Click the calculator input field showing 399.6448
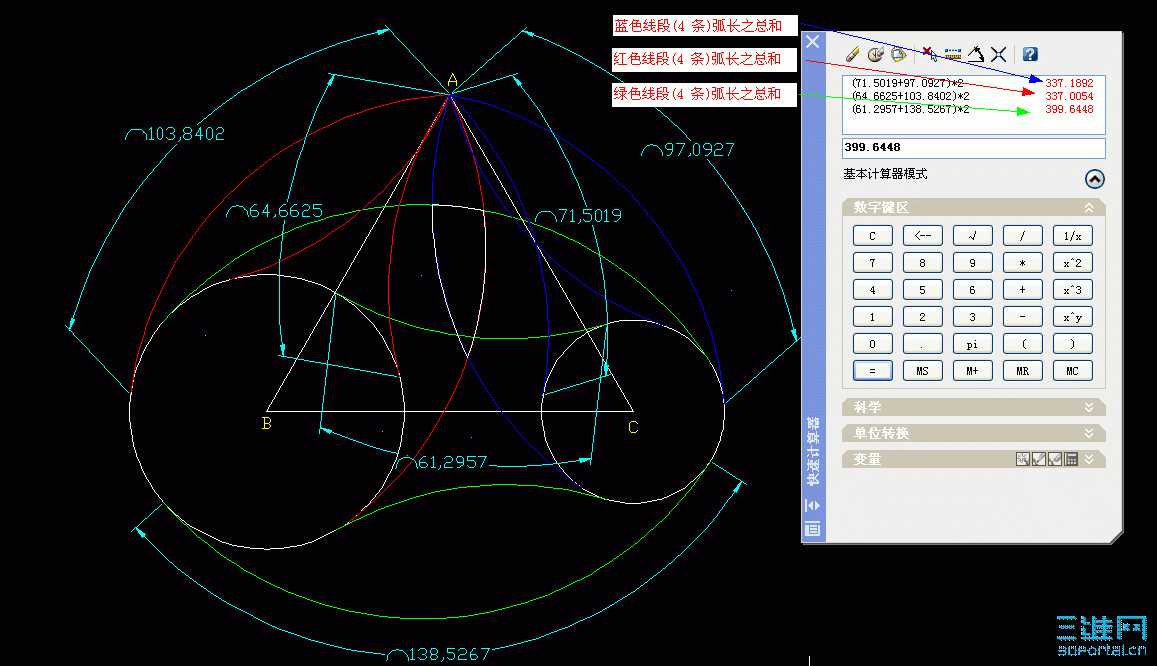 pos(973,148)
